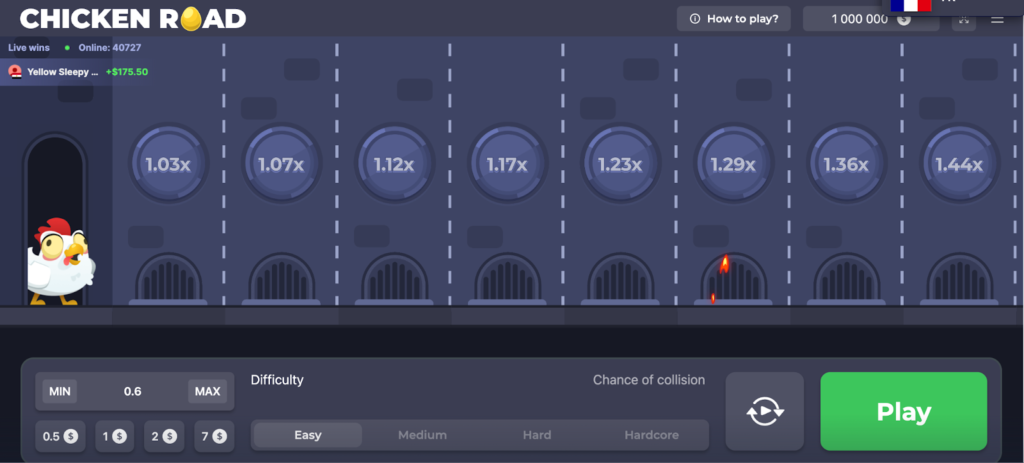1024x463 pixels.
Task: Click the bet amount field showing 0.6
Action: click(x=133, y=391)
